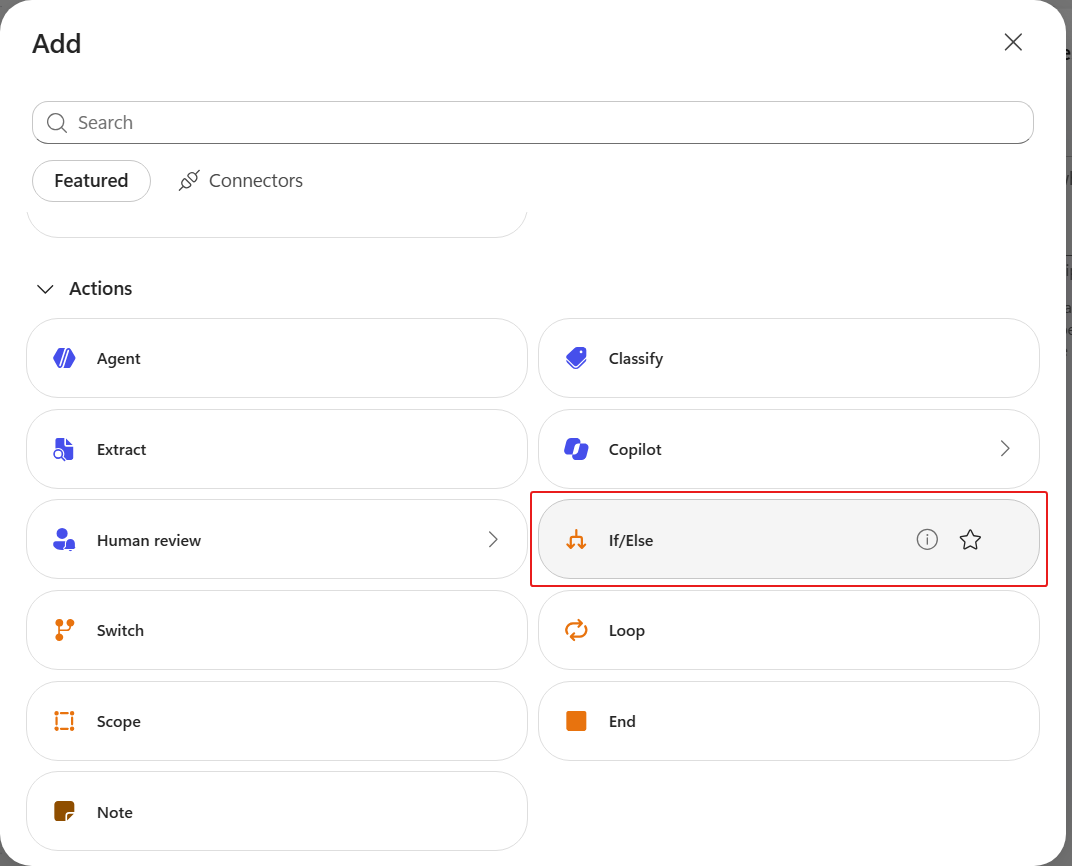Favorite the If/Else action with star

[970, 540]
